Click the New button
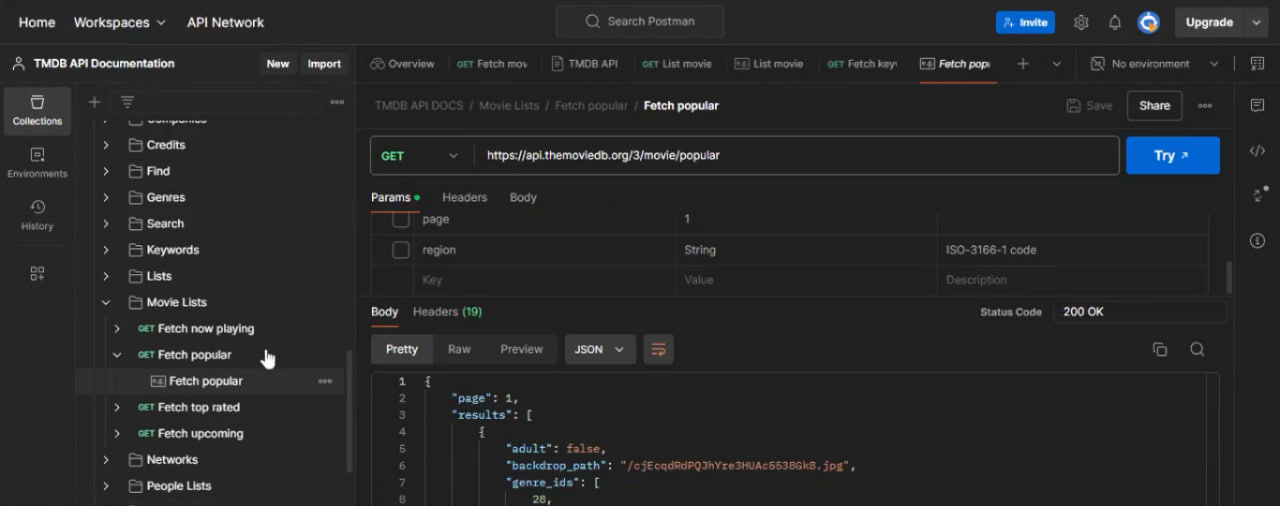This screenshot has height=506, width=1280. pyautogui.click(x=278, y=63)
